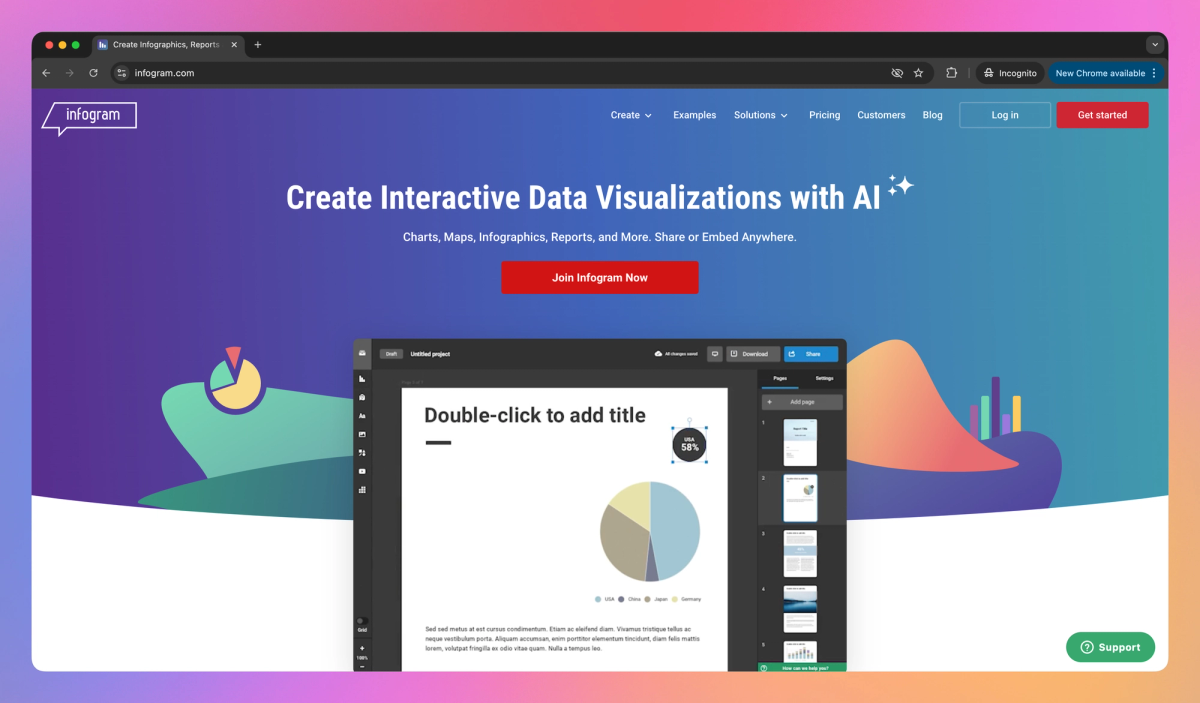Bookmark the page using the star icon

[919, 72]
